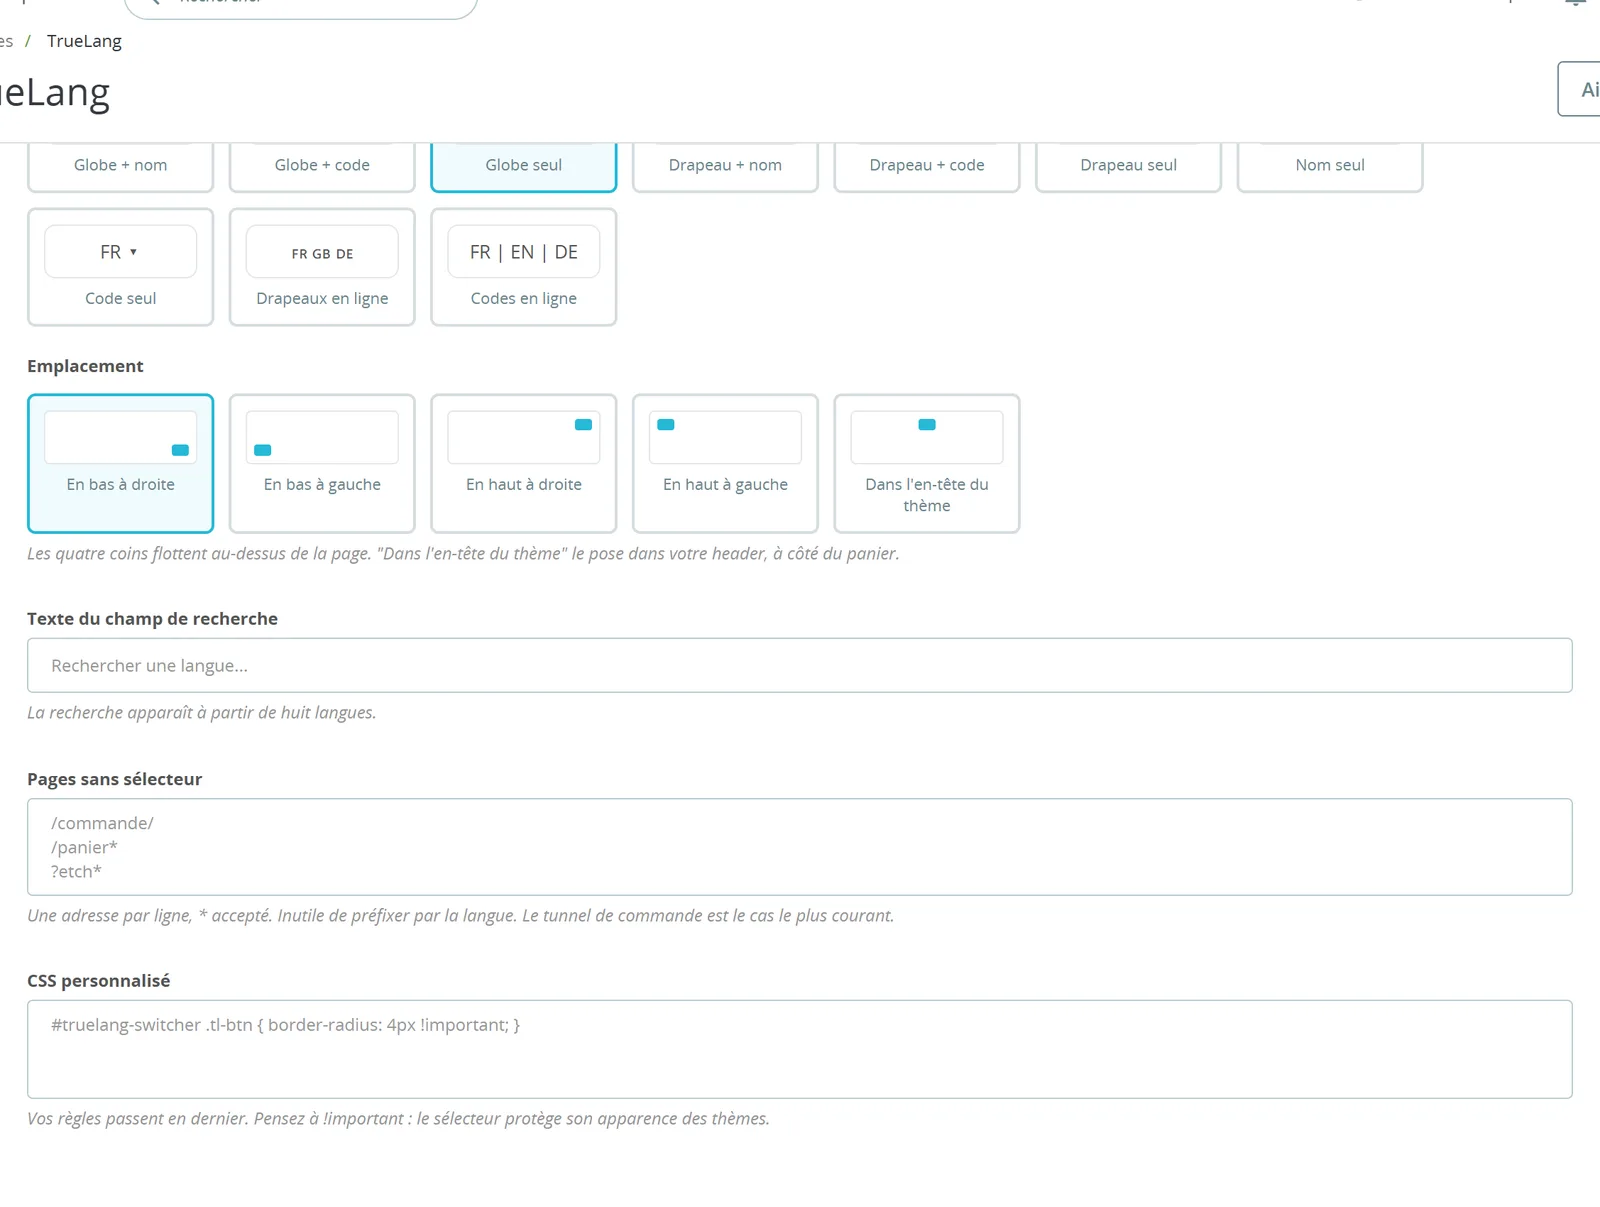Select the 'Globe + nom' style card

tap(120, 166)
